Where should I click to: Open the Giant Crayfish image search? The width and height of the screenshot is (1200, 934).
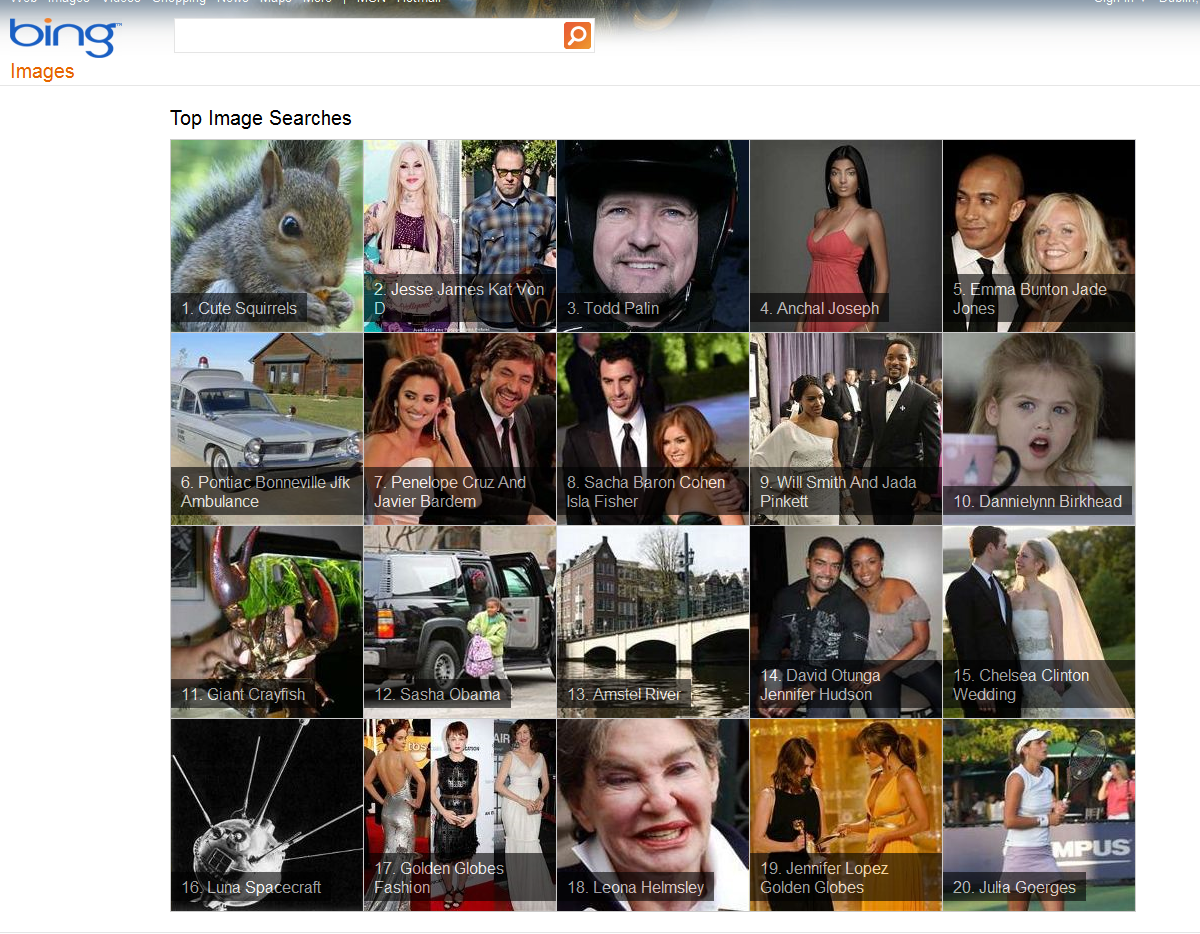[267, 621]
